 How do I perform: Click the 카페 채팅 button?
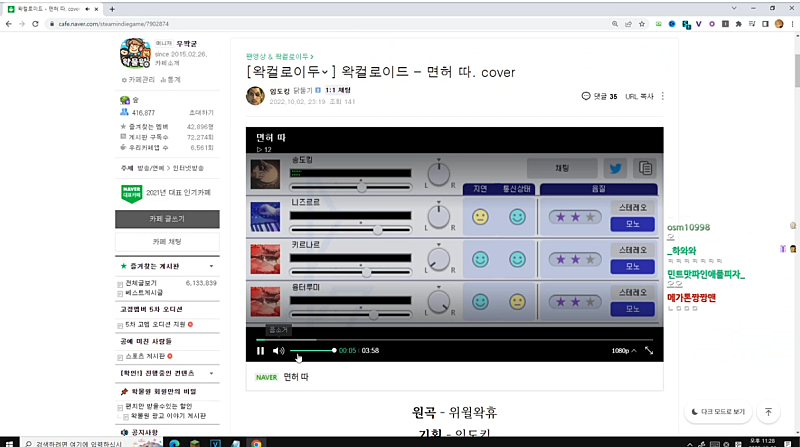pyautogui.click(x=167, y=242)
